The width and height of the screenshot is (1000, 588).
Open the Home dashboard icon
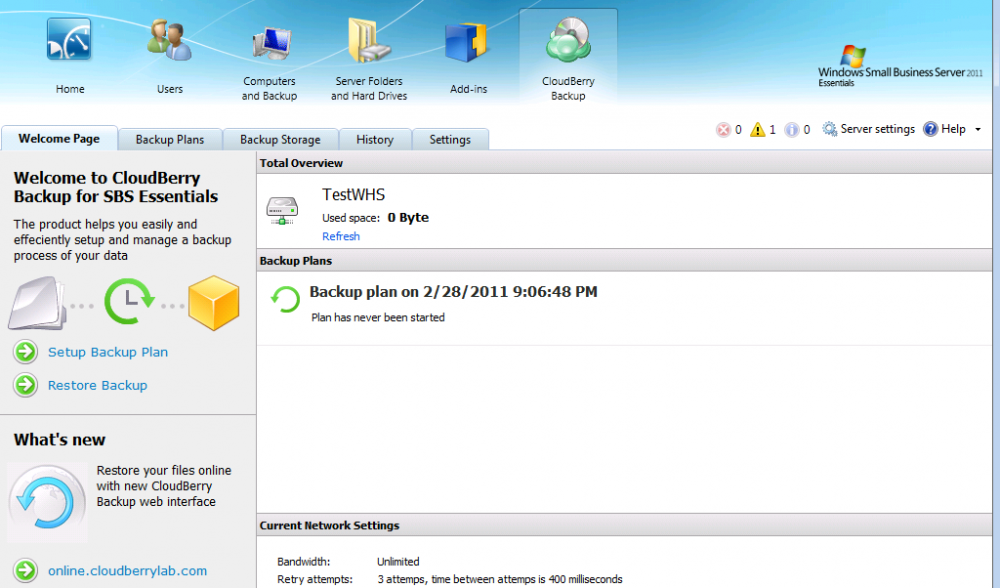point(69,40)
